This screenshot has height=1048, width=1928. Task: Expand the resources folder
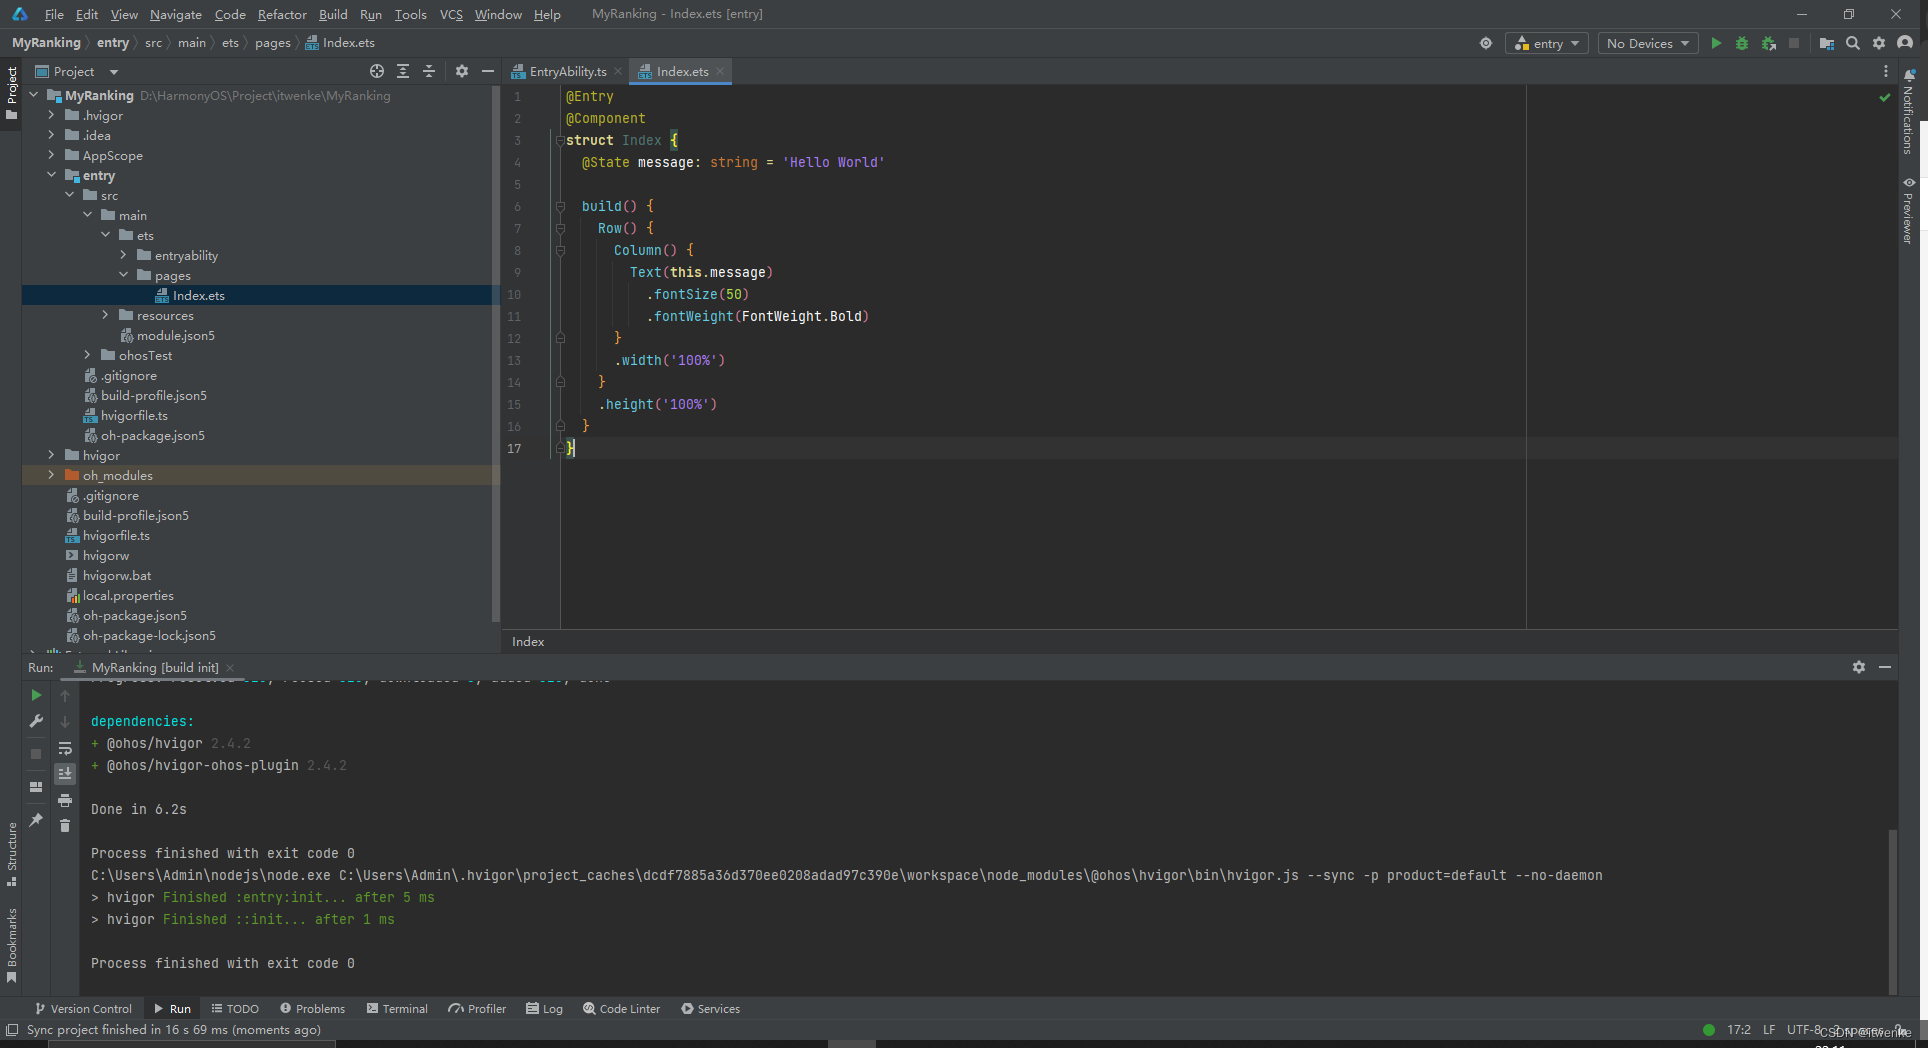(x=105, y=315)
